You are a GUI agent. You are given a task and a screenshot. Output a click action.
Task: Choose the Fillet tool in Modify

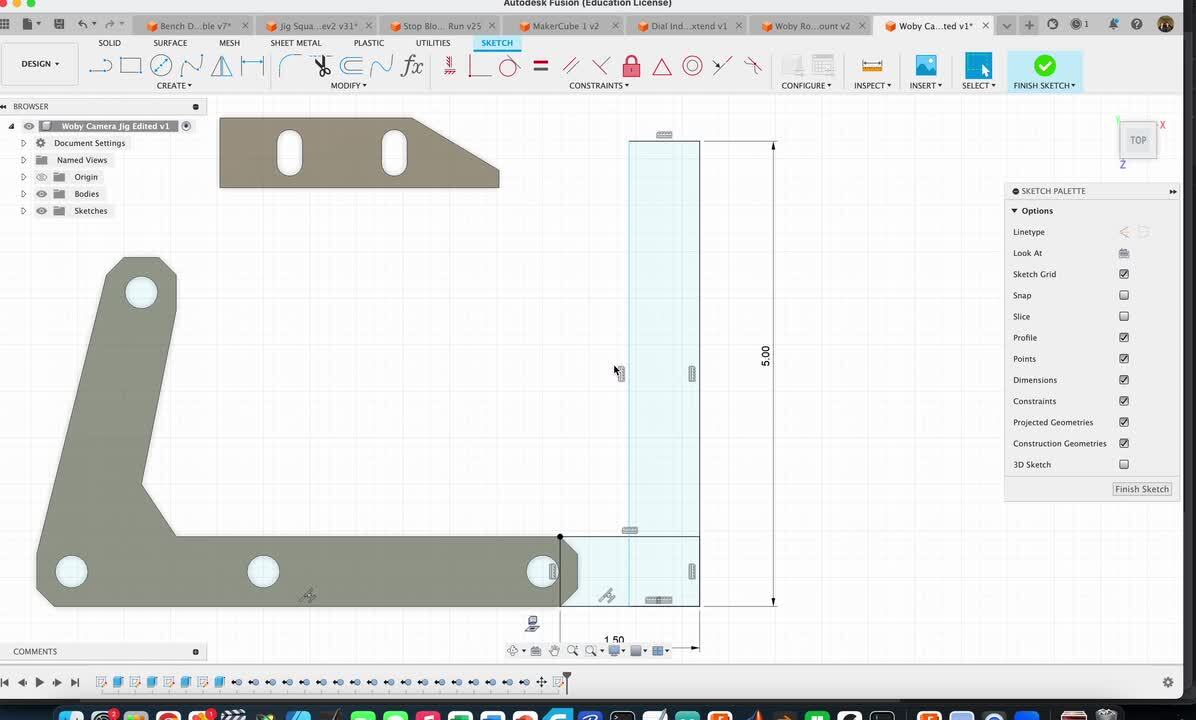click(x=290, y=66)
